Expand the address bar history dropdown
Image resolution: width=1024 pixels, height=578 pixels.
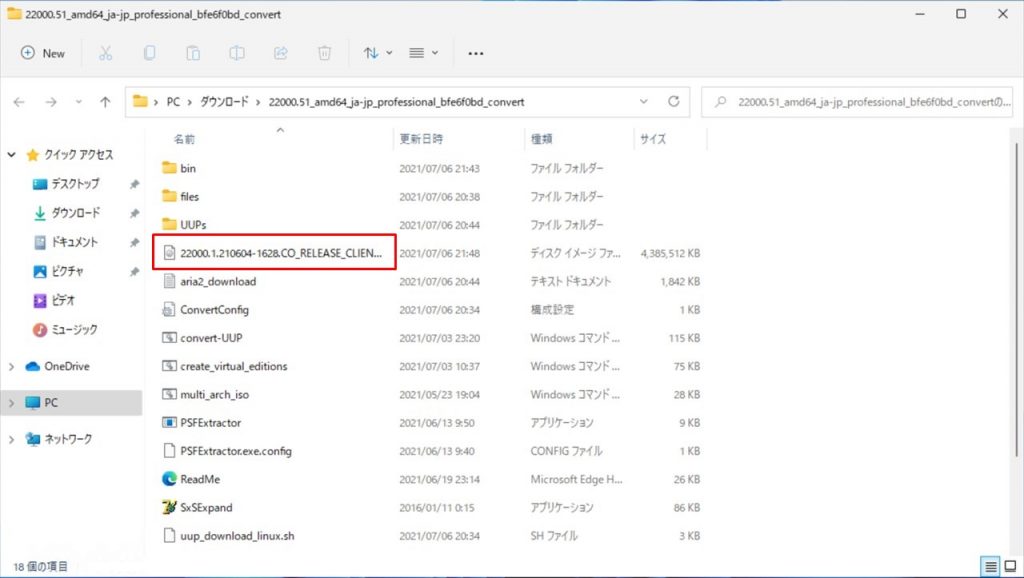pyautogui.click(x=643, y=102)
